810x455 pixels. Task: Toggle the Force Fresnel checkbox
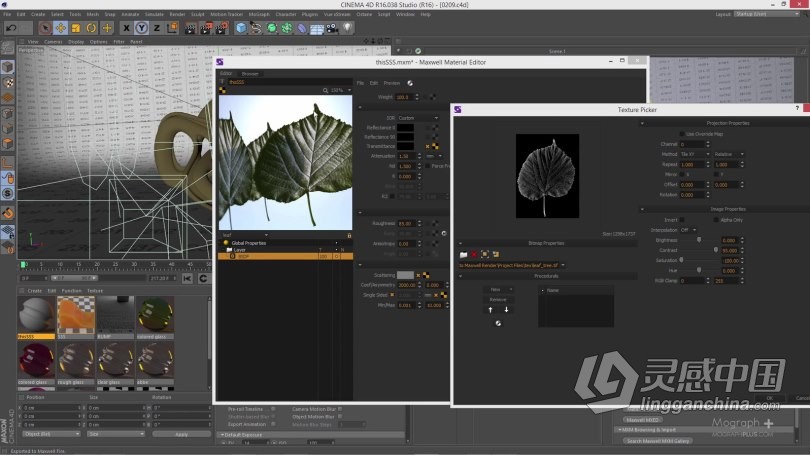[x=428, y=166]
